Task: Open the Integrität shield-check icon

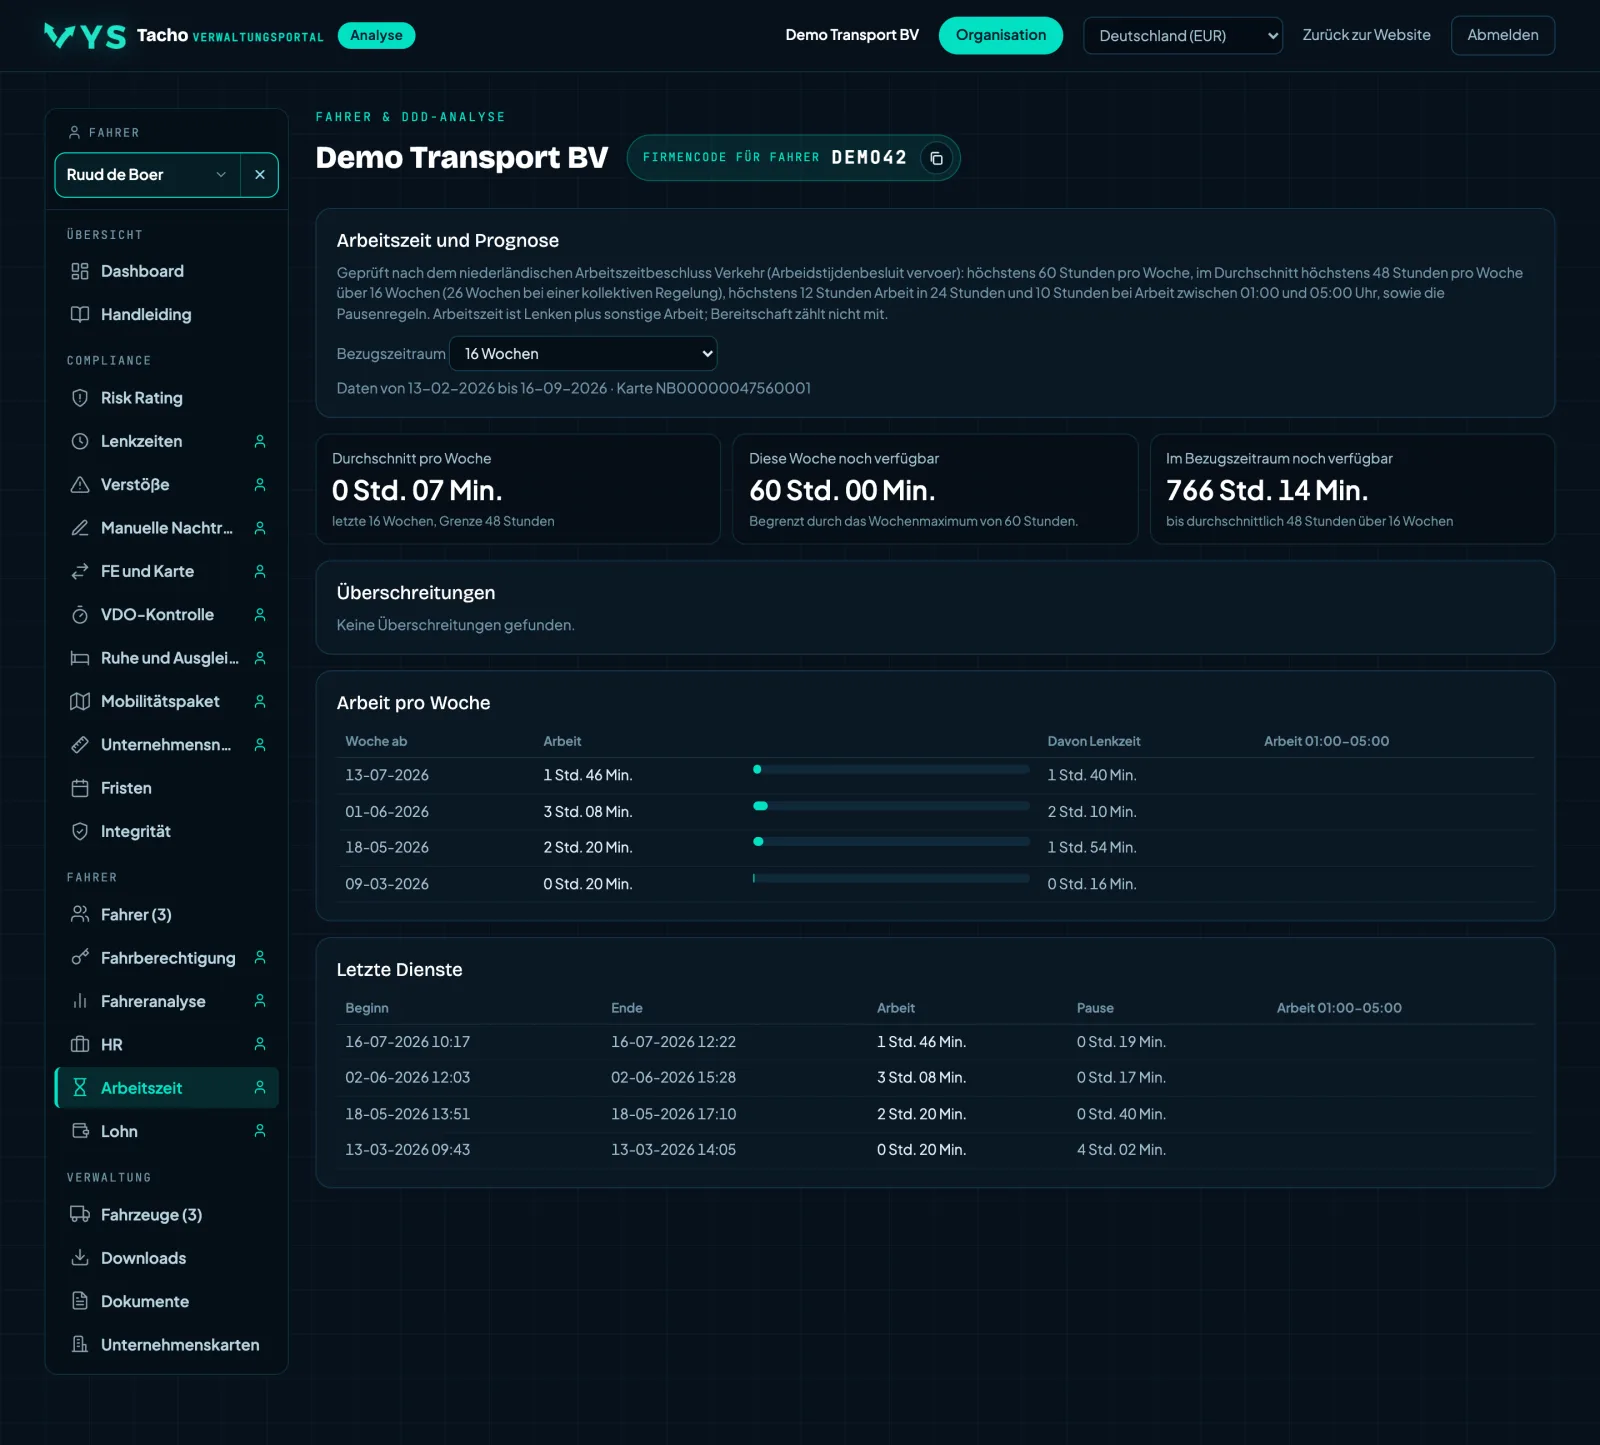Action: (80, 831)
